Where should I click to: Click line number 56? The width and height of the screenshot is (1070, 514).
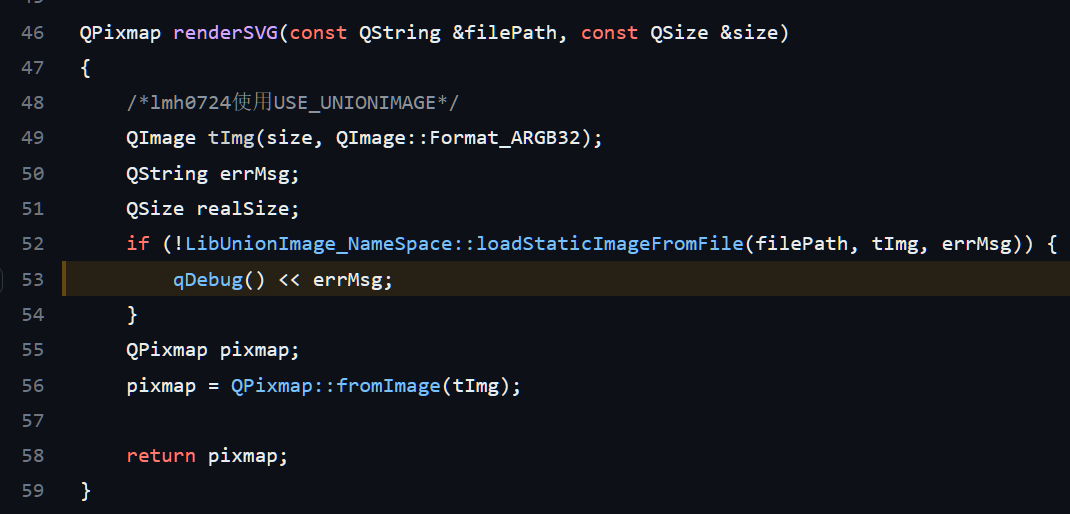tap(32, 385)
